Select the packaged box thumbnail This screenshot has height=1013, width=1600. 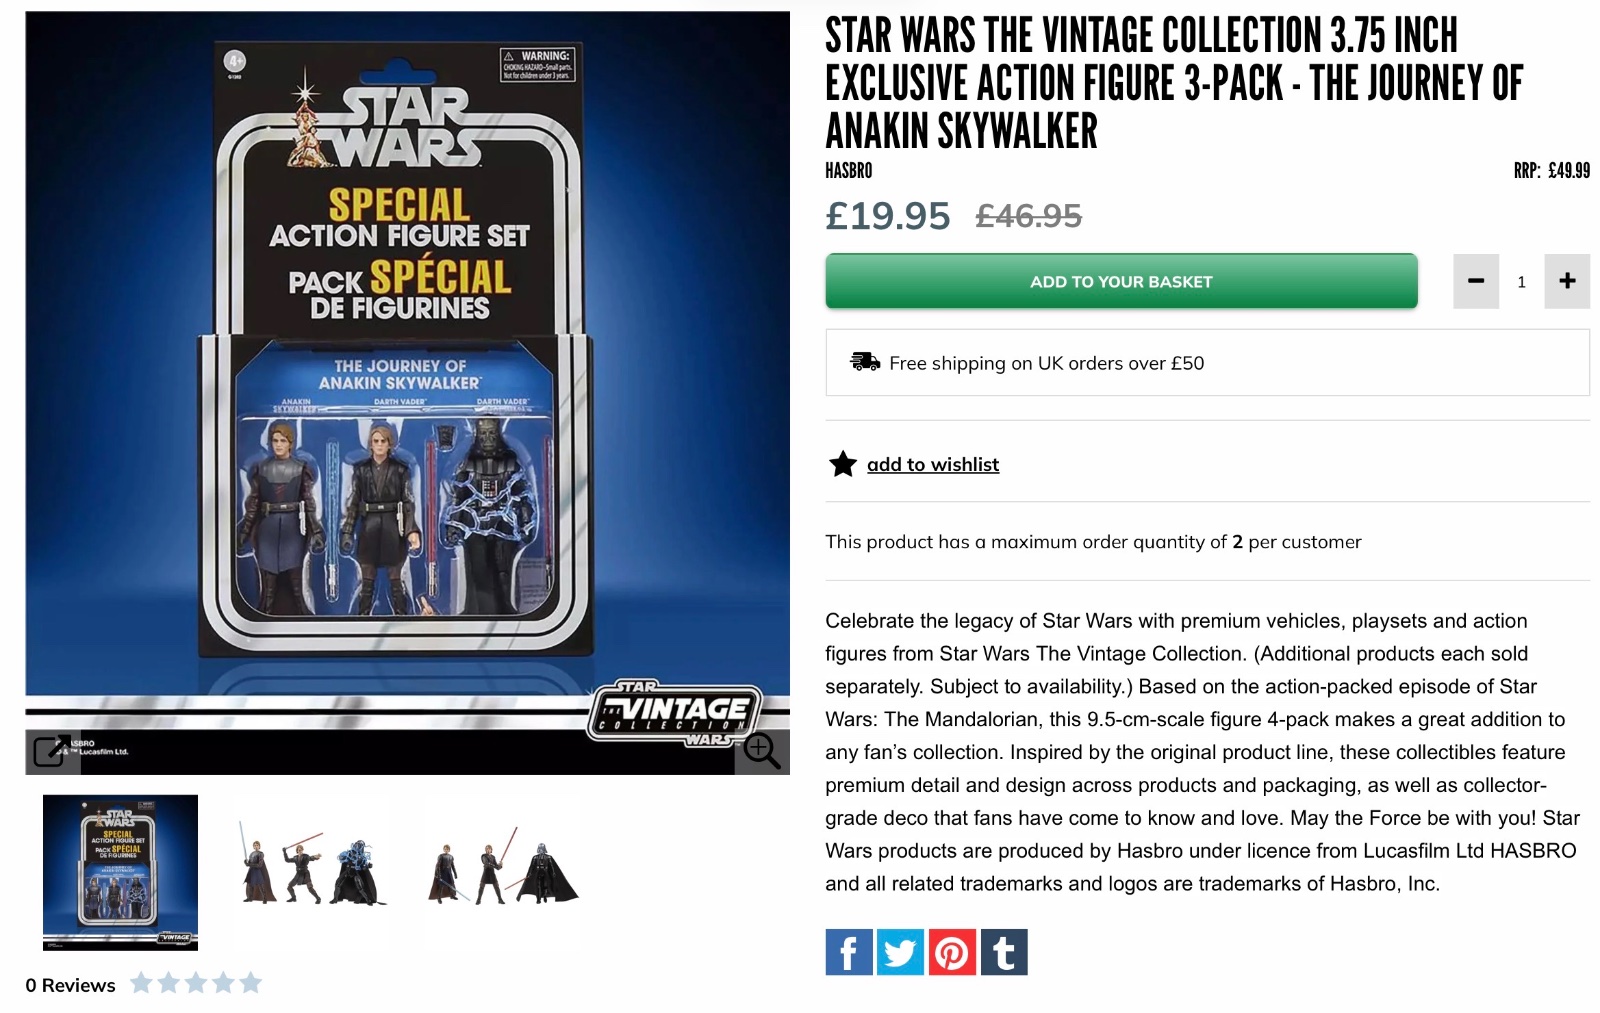[120, 872]
